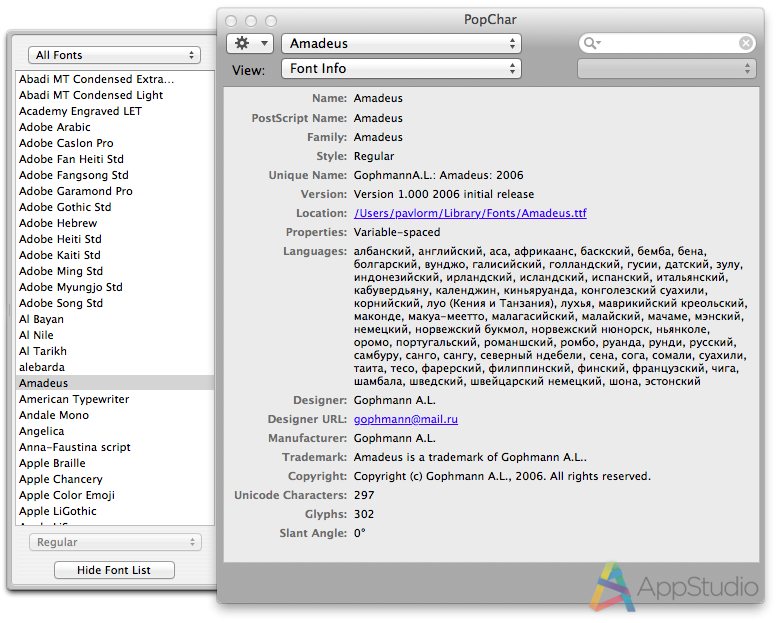Pick Adobe Caslon Pro font

point(66,143)
